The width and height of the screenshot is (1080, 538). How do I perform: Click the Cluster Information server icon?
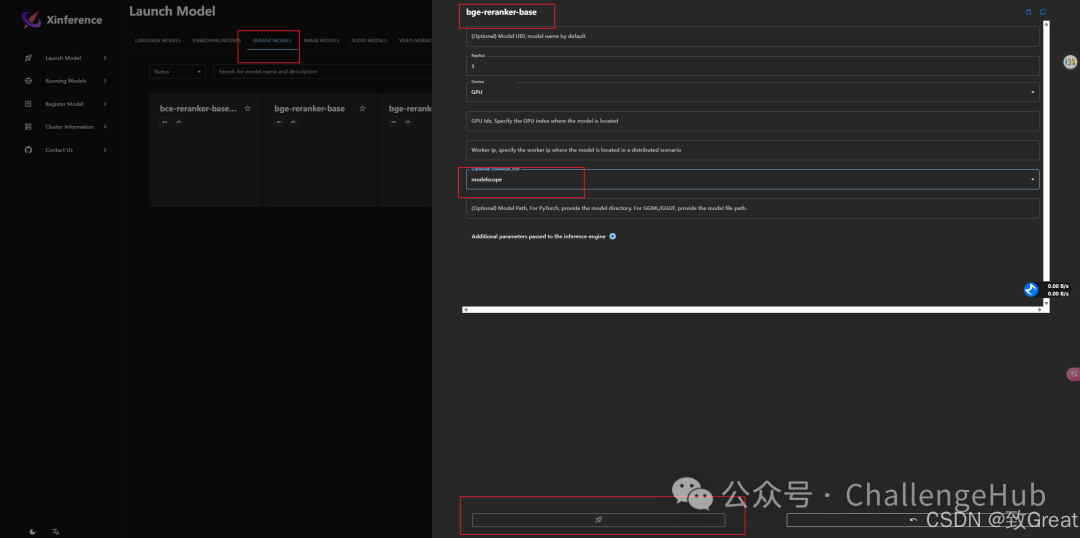(x=28, y=127)
